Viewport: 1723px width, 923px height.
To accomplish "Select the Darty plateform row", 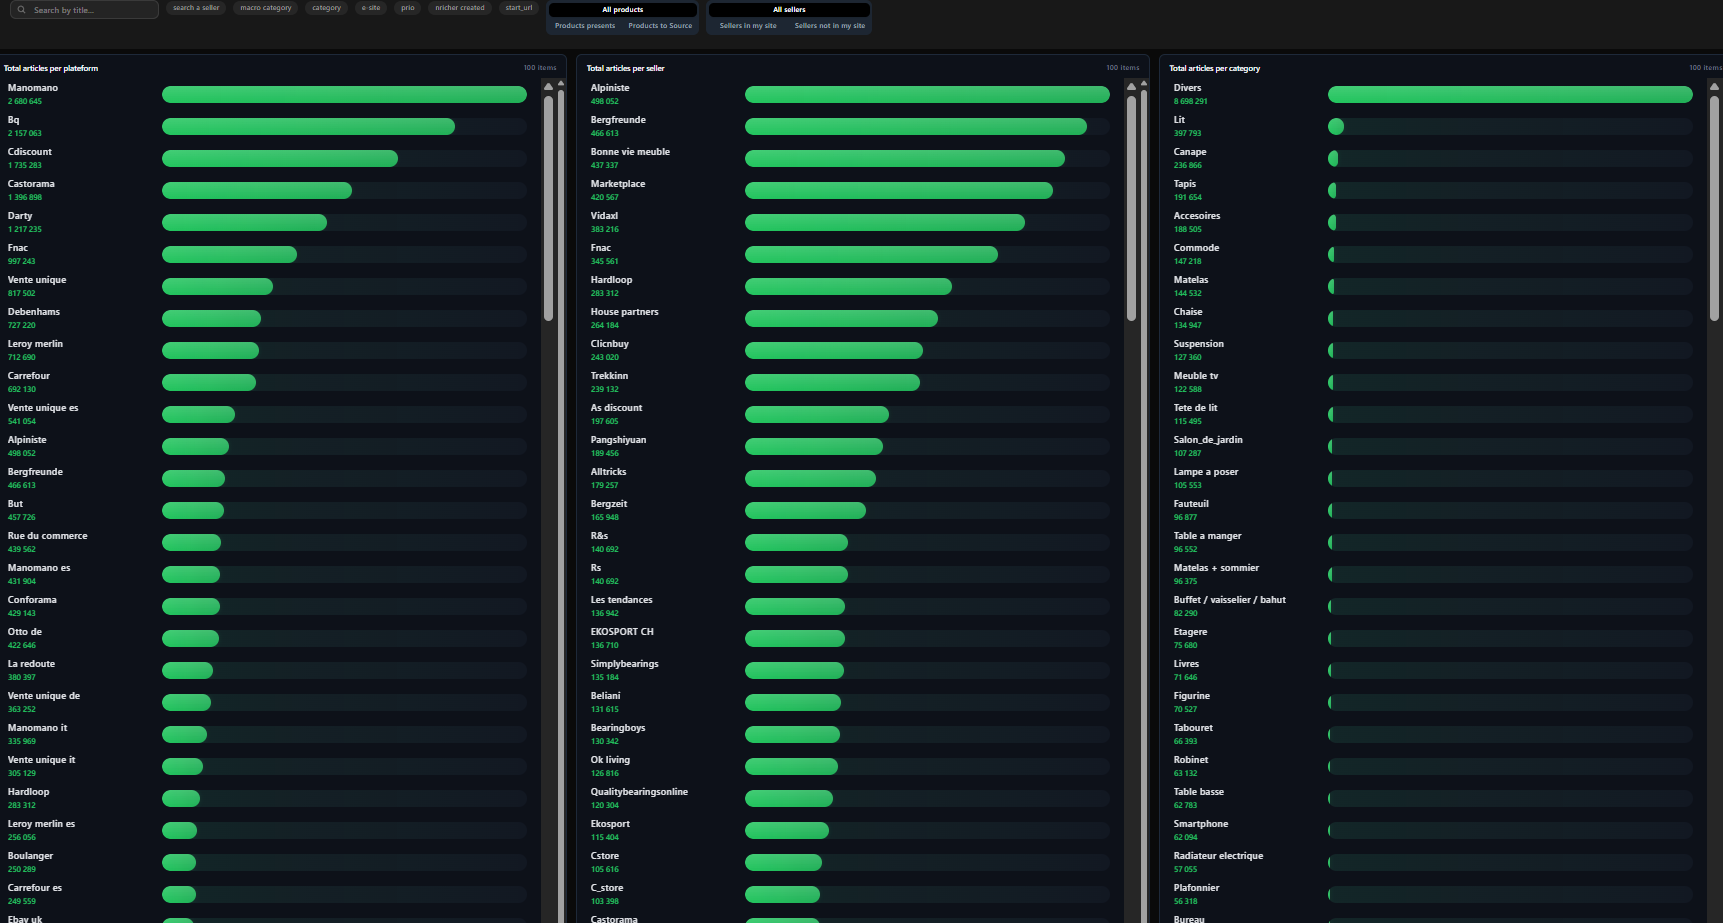I will (x=267, y=222).
